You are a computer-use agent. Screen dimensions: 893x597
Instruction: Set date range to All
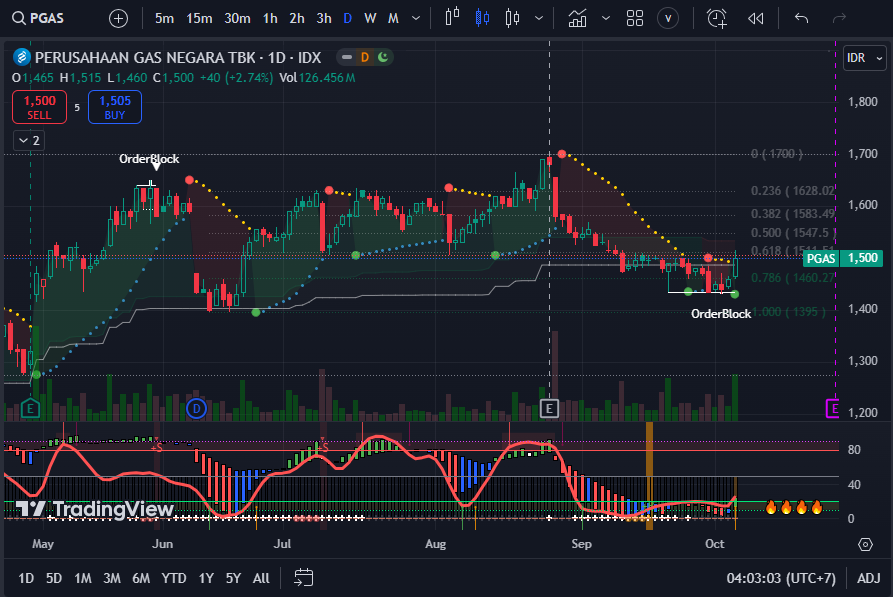coord(261,578)
